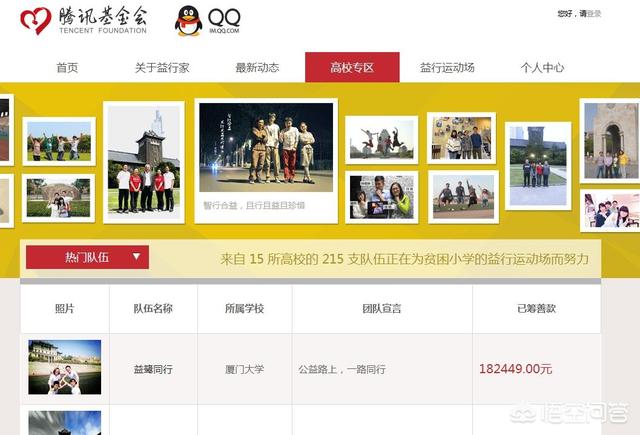This screenshot has height=435, width=640.
Task: Open the photo of group by photo wall
Action: point(462,138)
